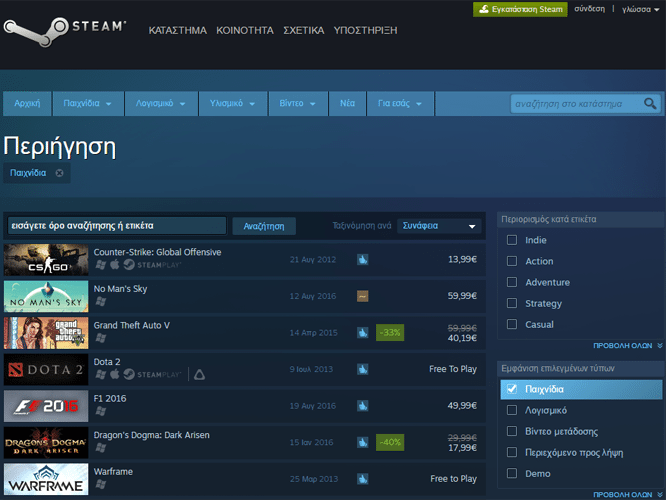
Task: Uncheck the Παιχνίδια type checkbox
Action: (512, 389)
